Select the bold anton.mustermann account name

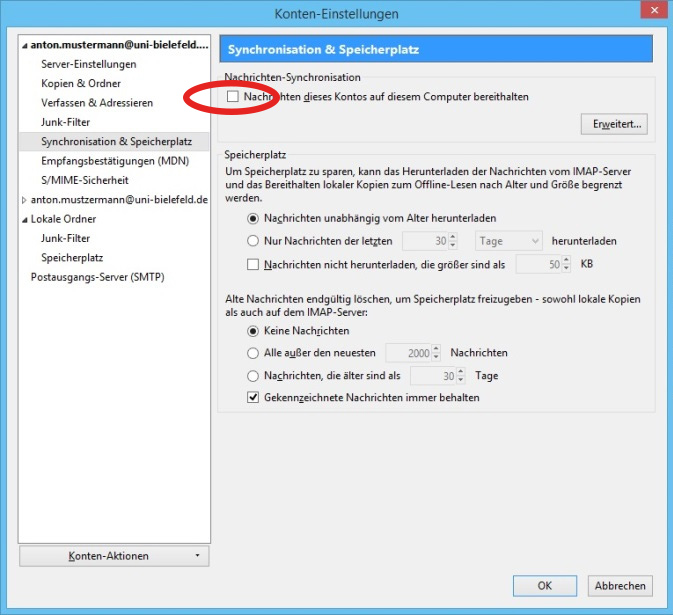[119, 45]
